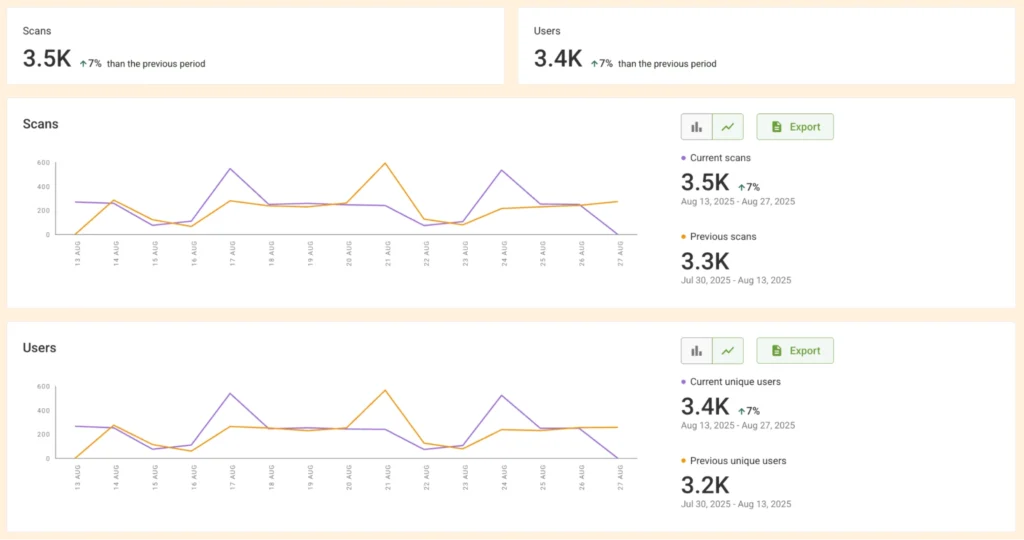Toggle the Current scans legend label
Viewport: 1024px width, 540px height.
[720, 158]
